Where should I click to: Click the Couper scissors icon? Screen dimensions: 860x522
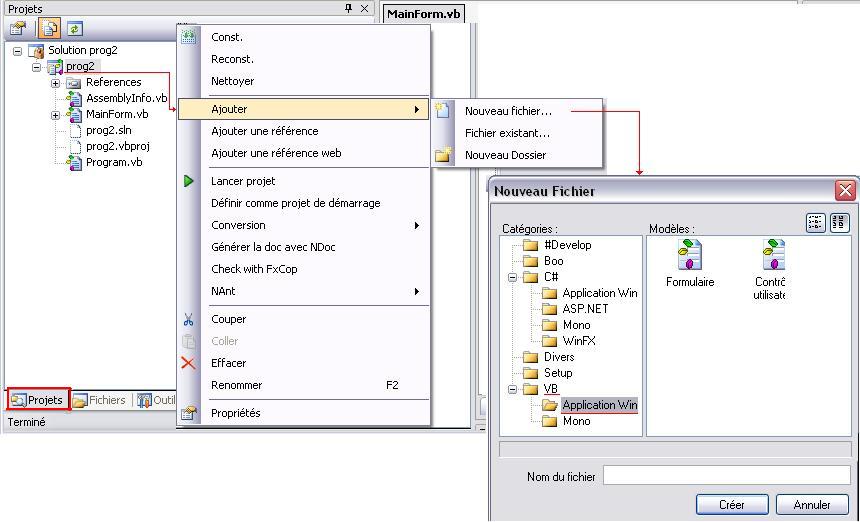188,320
